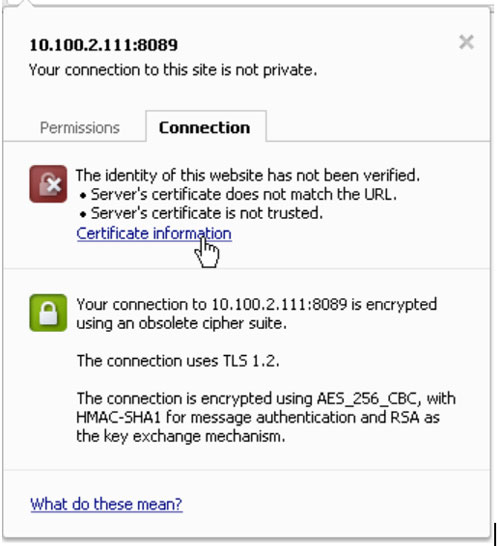This screenshot has width=500, height=546.
Task: Open the Certificate information link
Action: 154,234
